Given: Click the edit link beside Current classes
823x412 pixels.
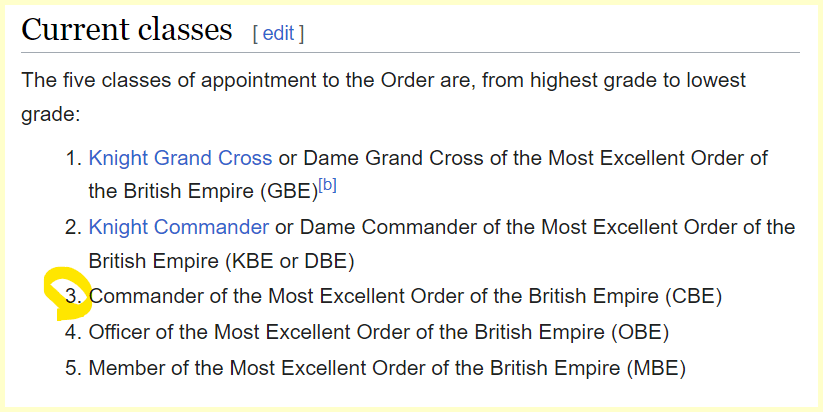Looking at the screenshot, I should coord(278,33).
